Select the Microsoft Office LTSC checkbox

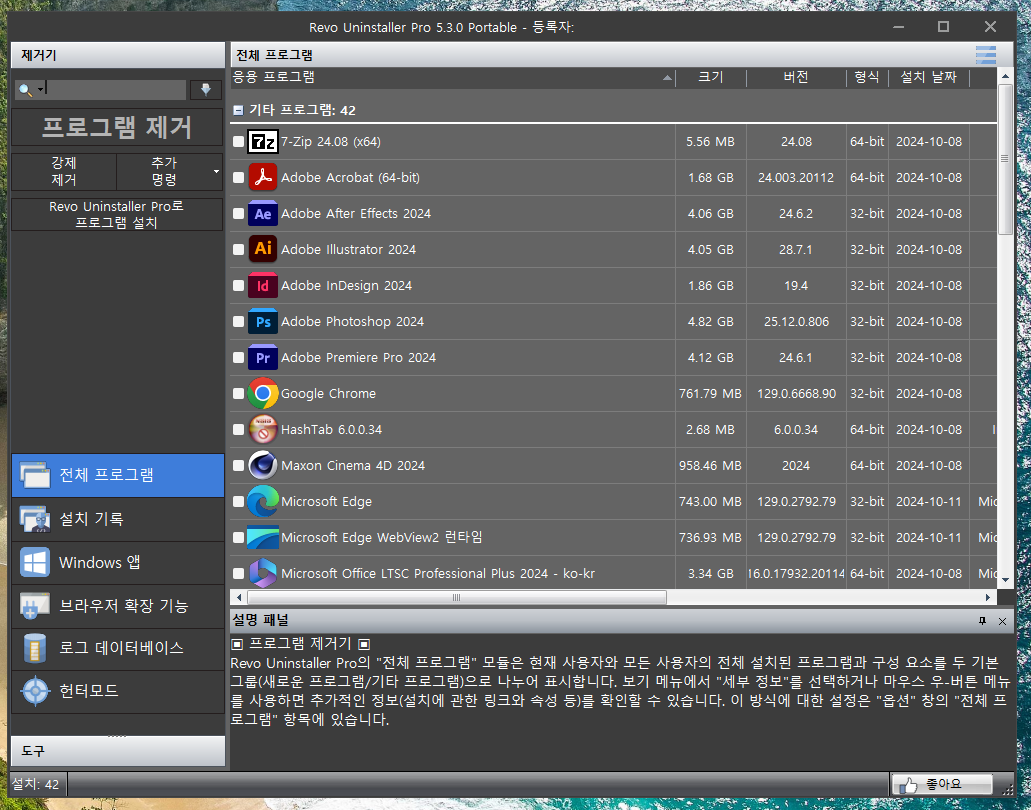[x=239, y=573]
